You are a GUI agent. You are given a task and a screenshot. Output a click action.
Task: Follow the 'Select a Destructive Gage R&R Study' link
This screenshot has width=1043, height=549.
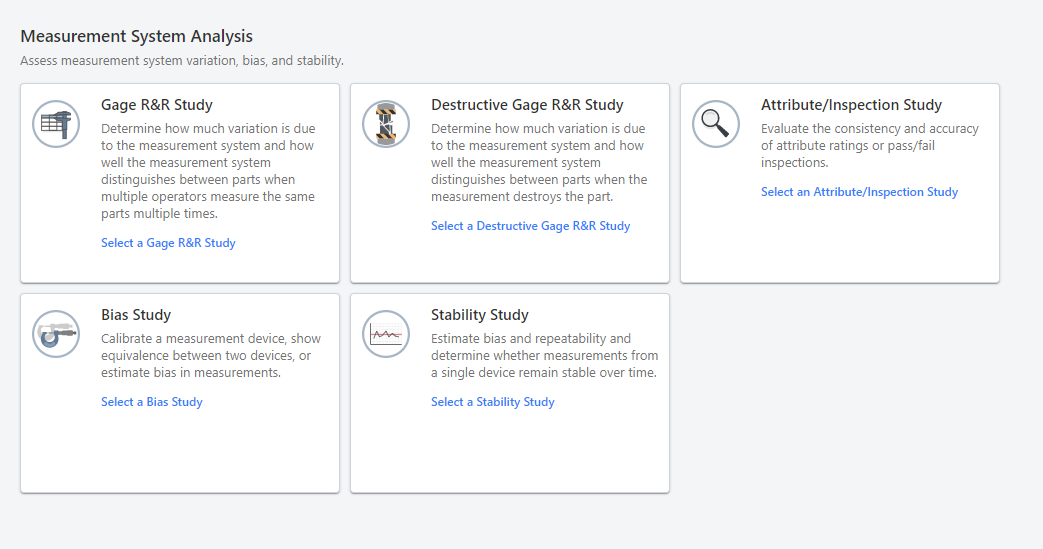[x=530, y=226]
